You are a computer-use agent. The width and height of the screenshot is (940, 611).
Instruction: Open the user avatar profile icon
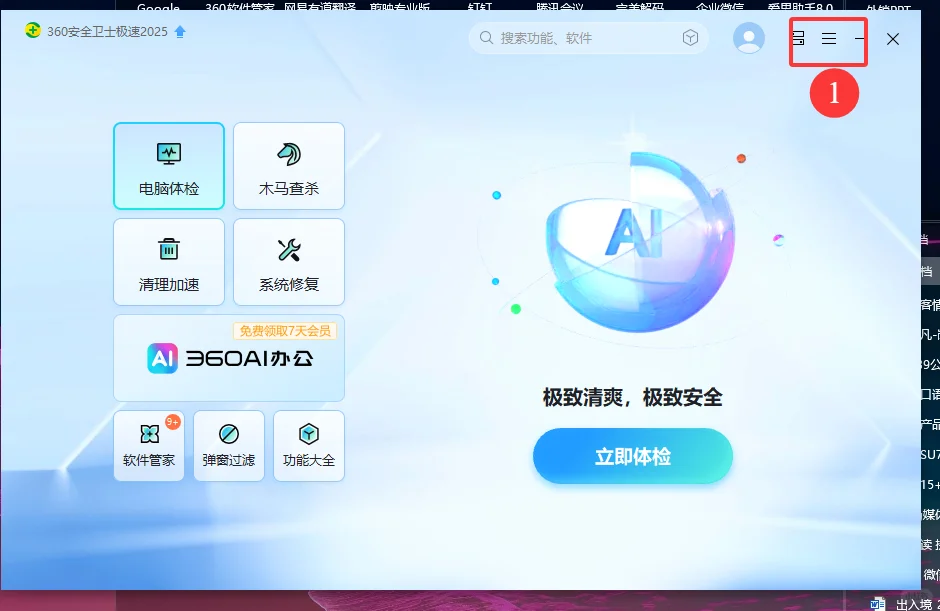pyautogui.click(x=748, y=37)
